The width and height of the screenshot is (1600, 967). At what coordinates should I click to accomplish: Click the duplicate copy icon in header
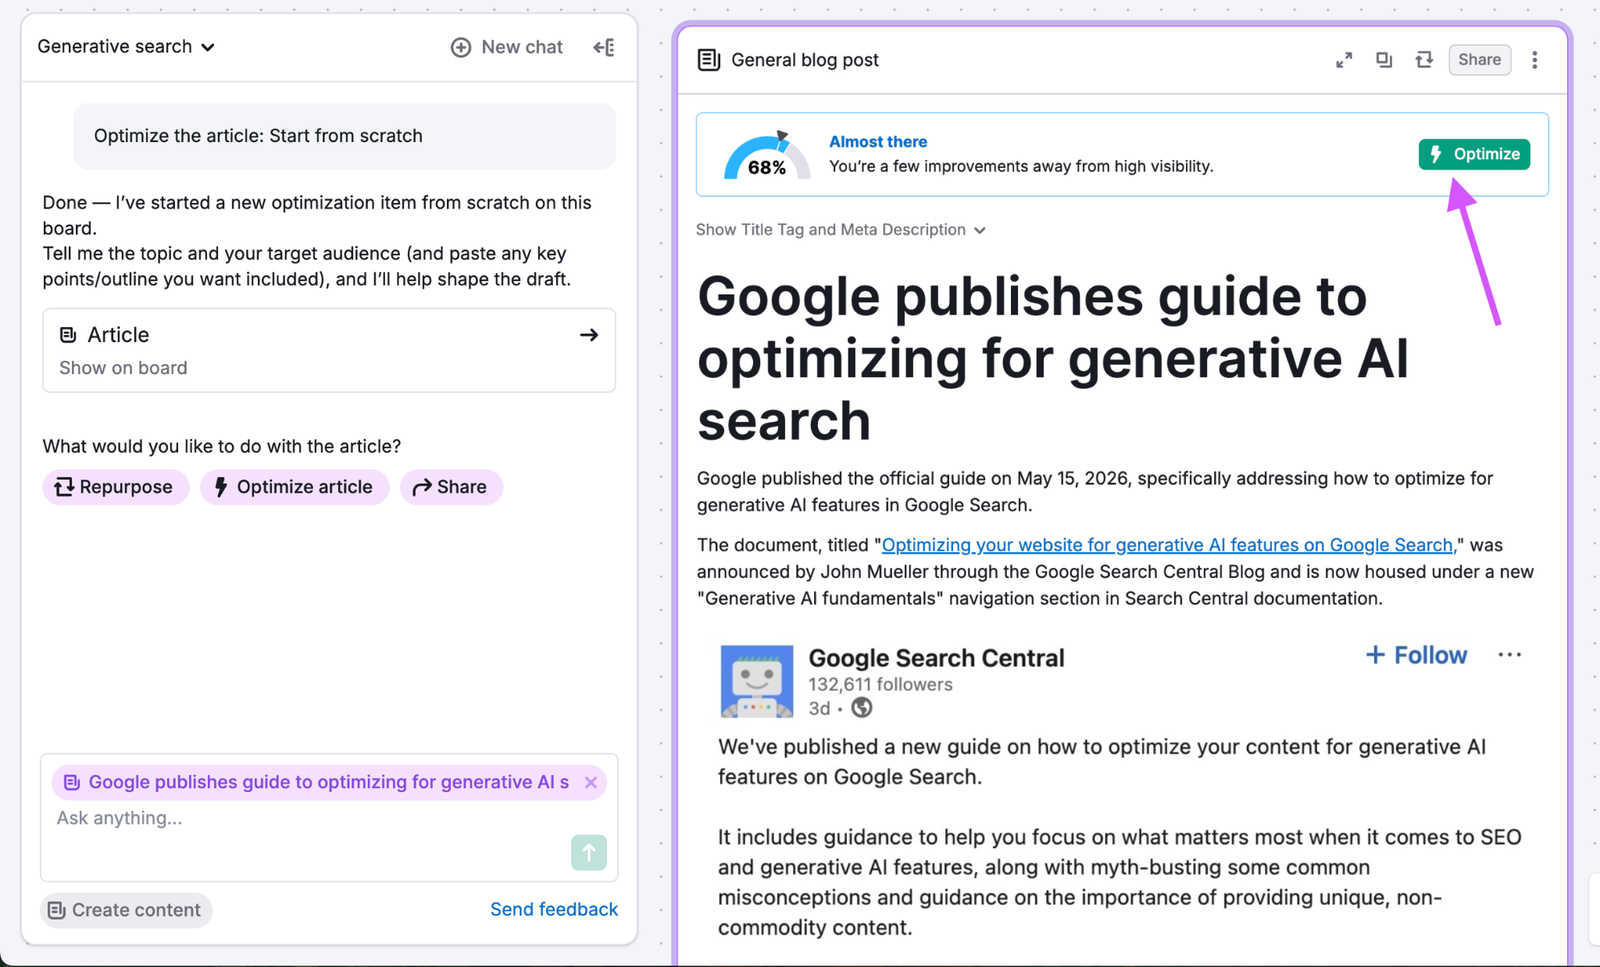(x=1384, y=60)
